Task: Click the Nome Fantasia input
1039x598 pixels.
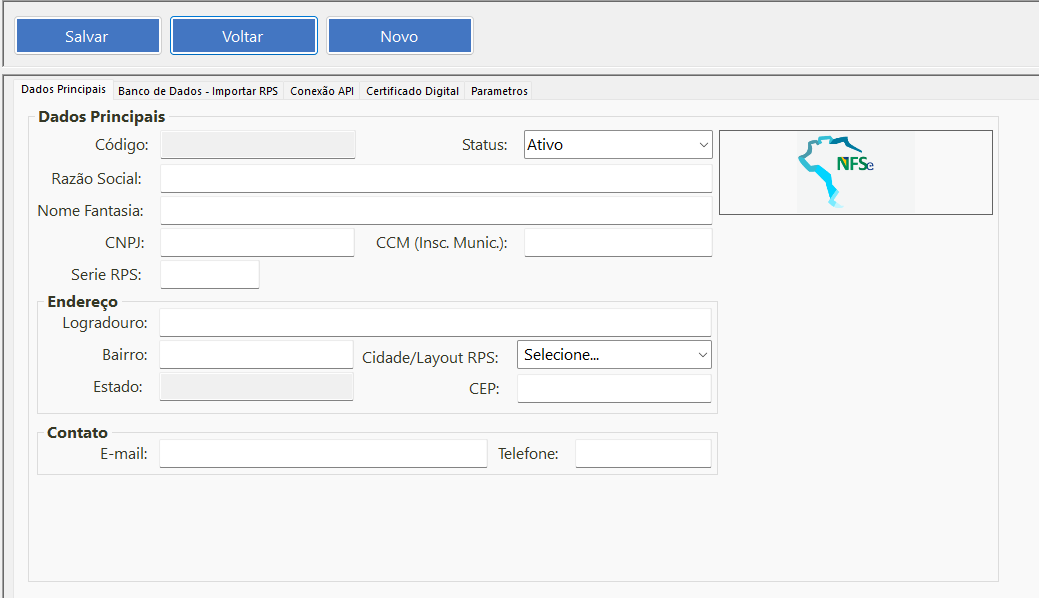Action: pos(436,211)
